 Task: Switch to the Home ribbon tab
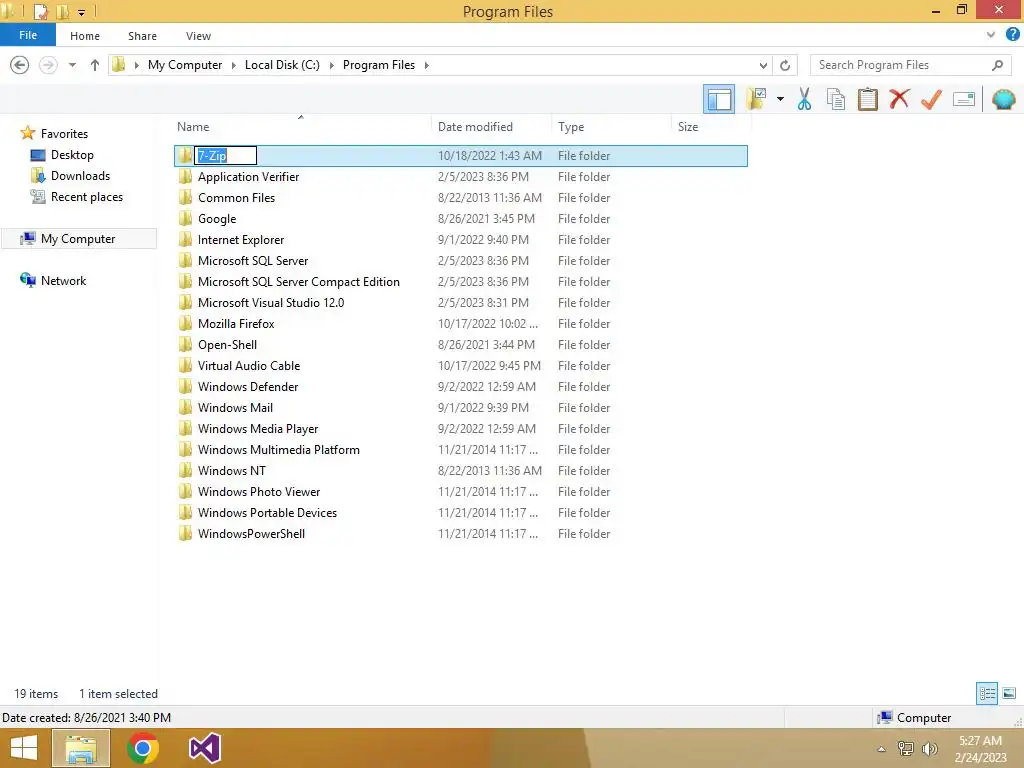[85, 36]
